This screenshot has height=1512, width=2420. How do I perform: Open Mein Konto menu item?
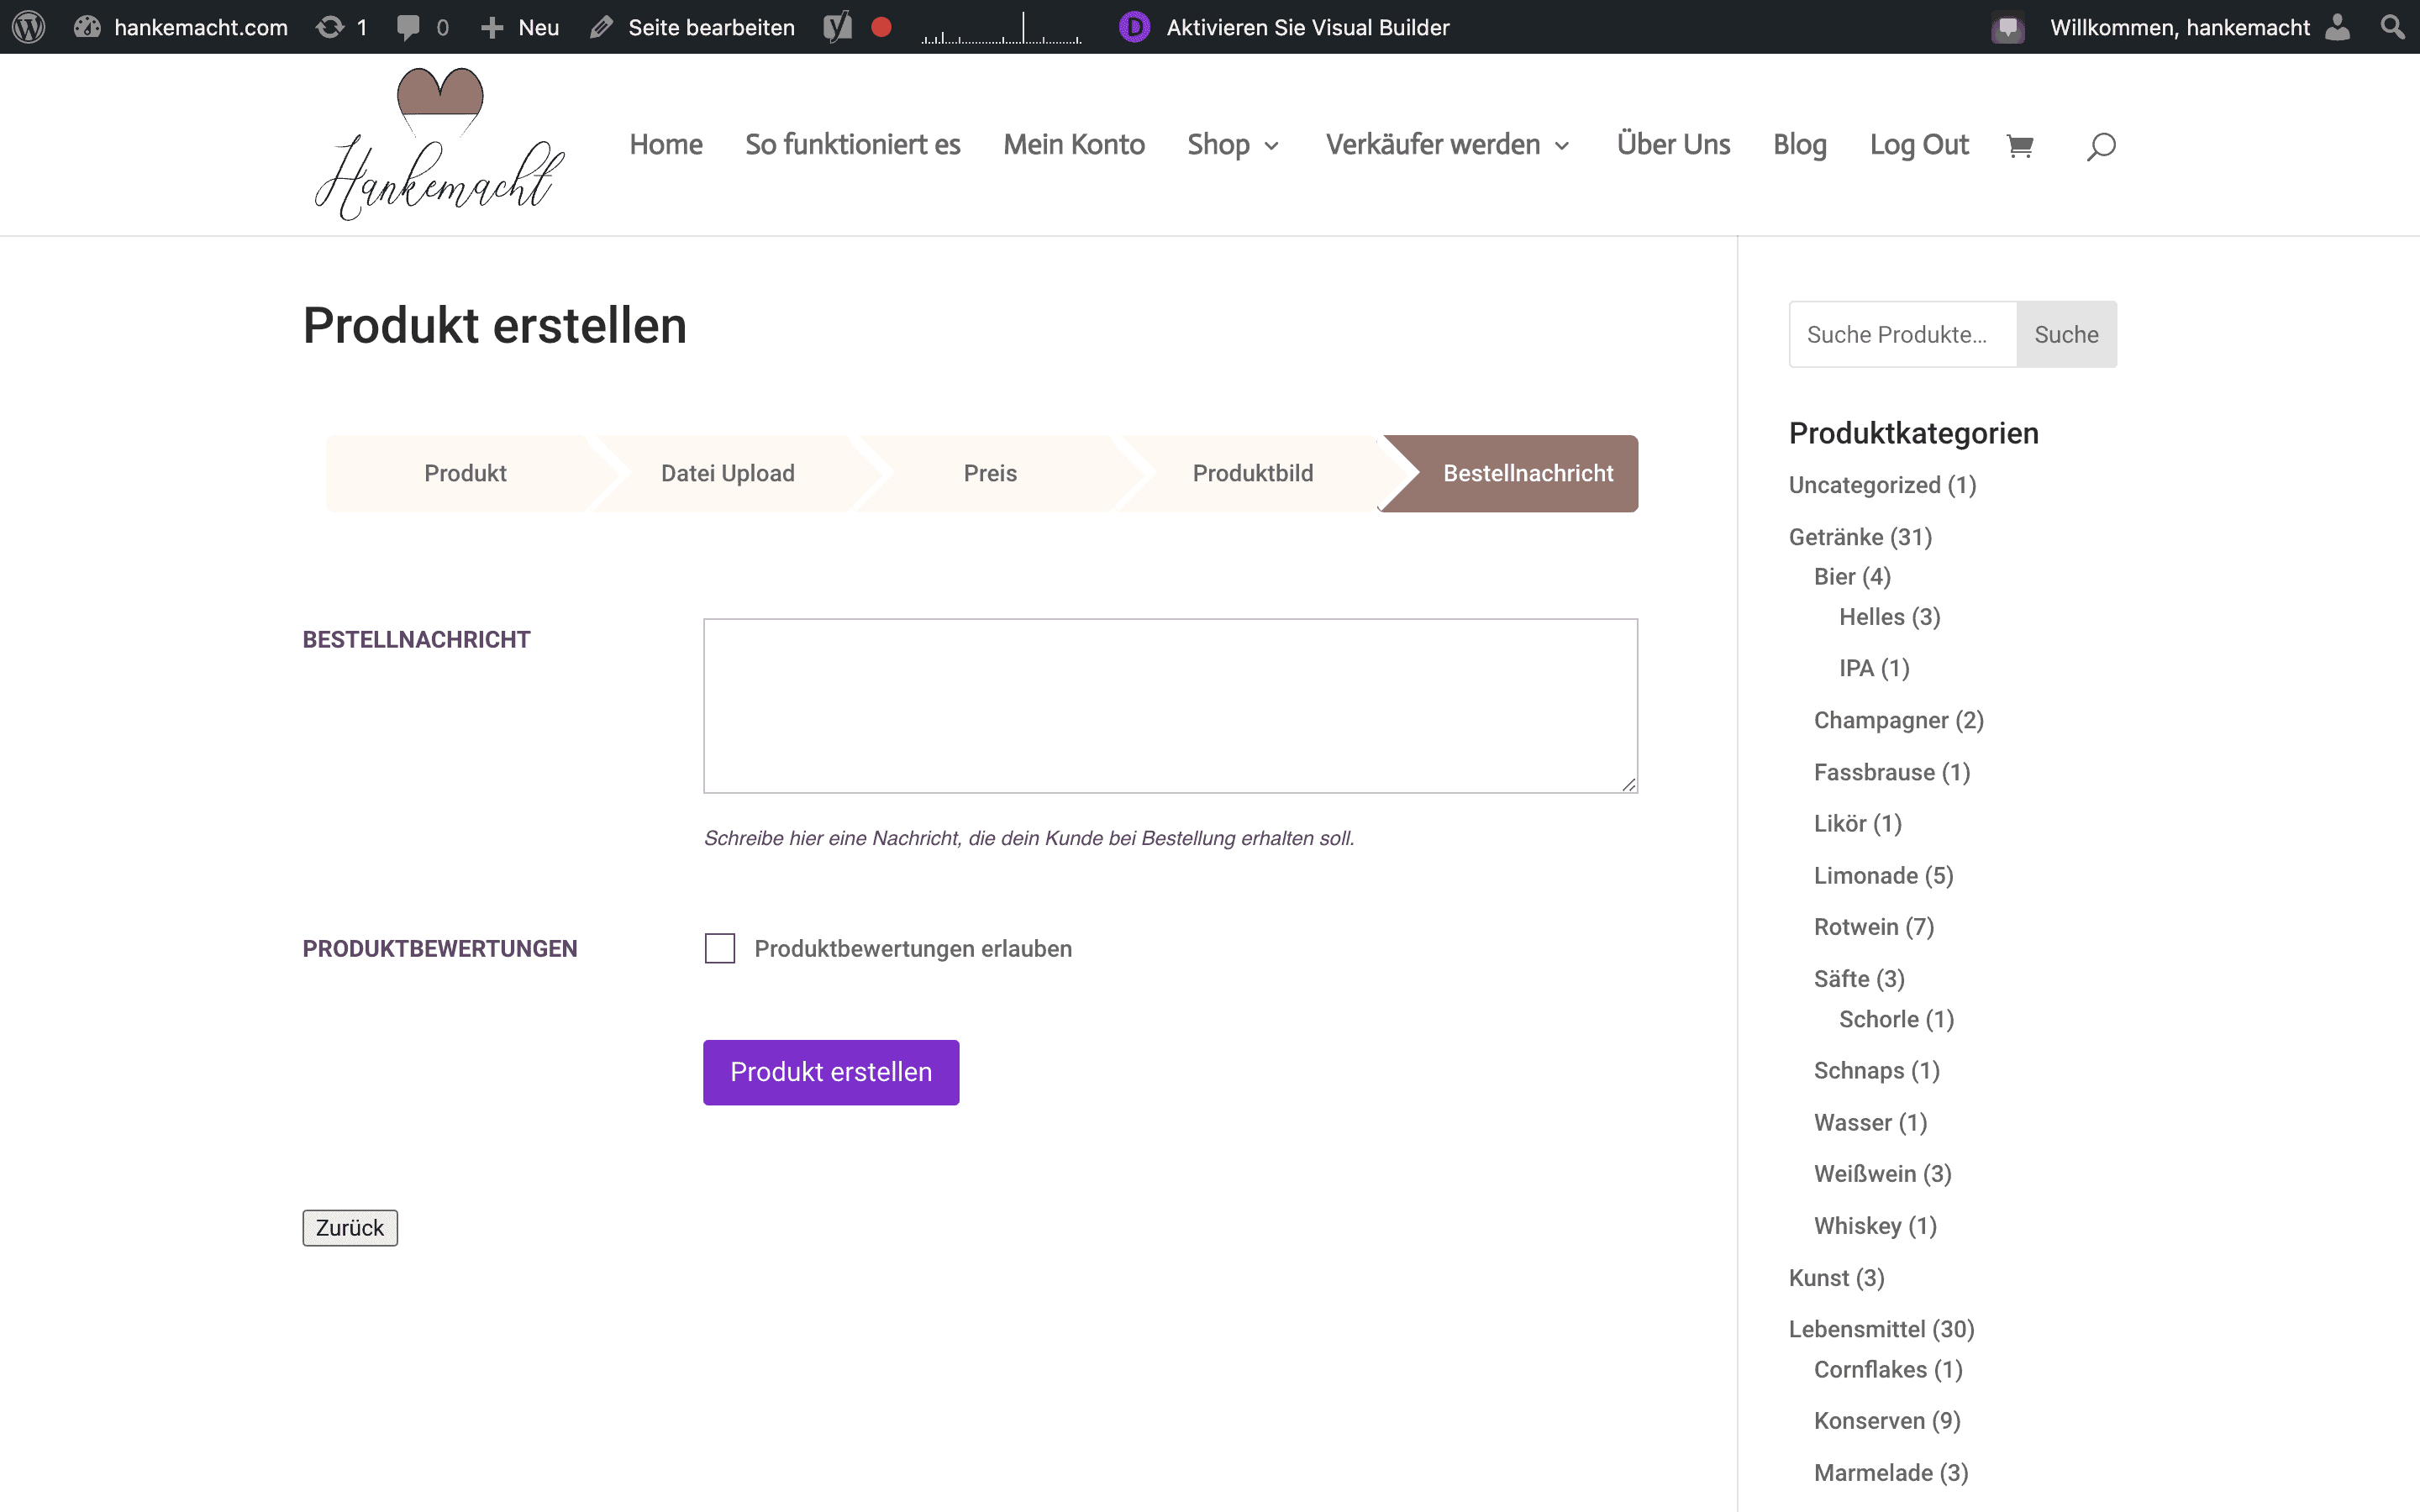coord(1074,145)
